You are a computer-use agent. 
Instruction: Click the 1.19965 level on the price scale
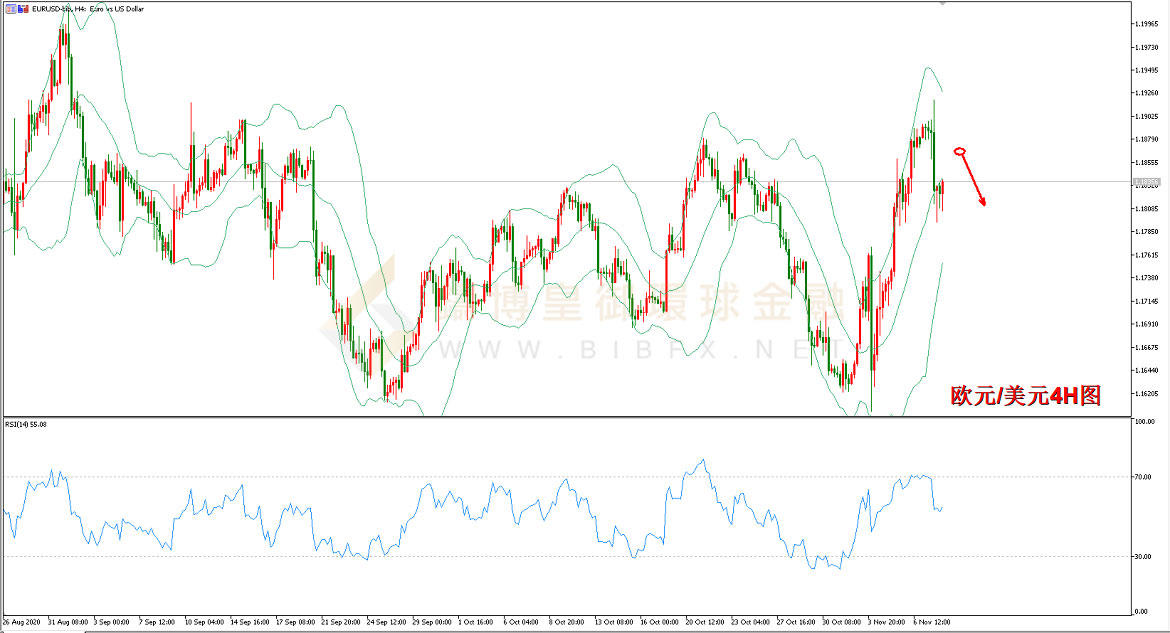1145,23
